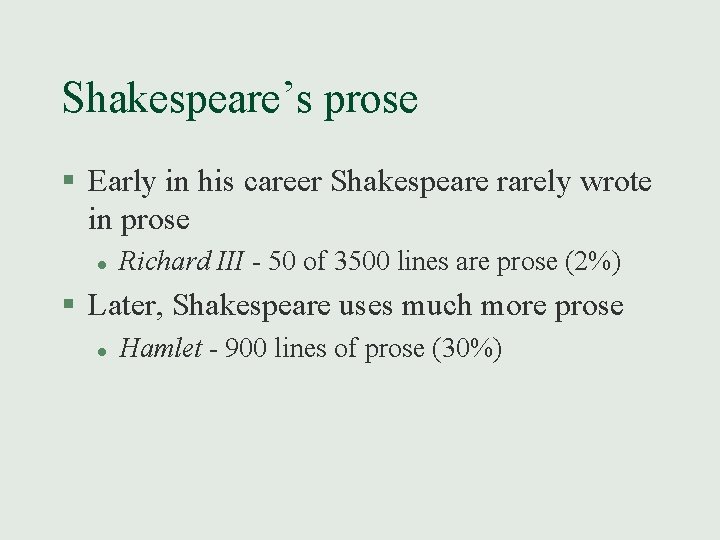
Task: Click the italic word 'Hamlet'
Action: [x=160, y=349]
